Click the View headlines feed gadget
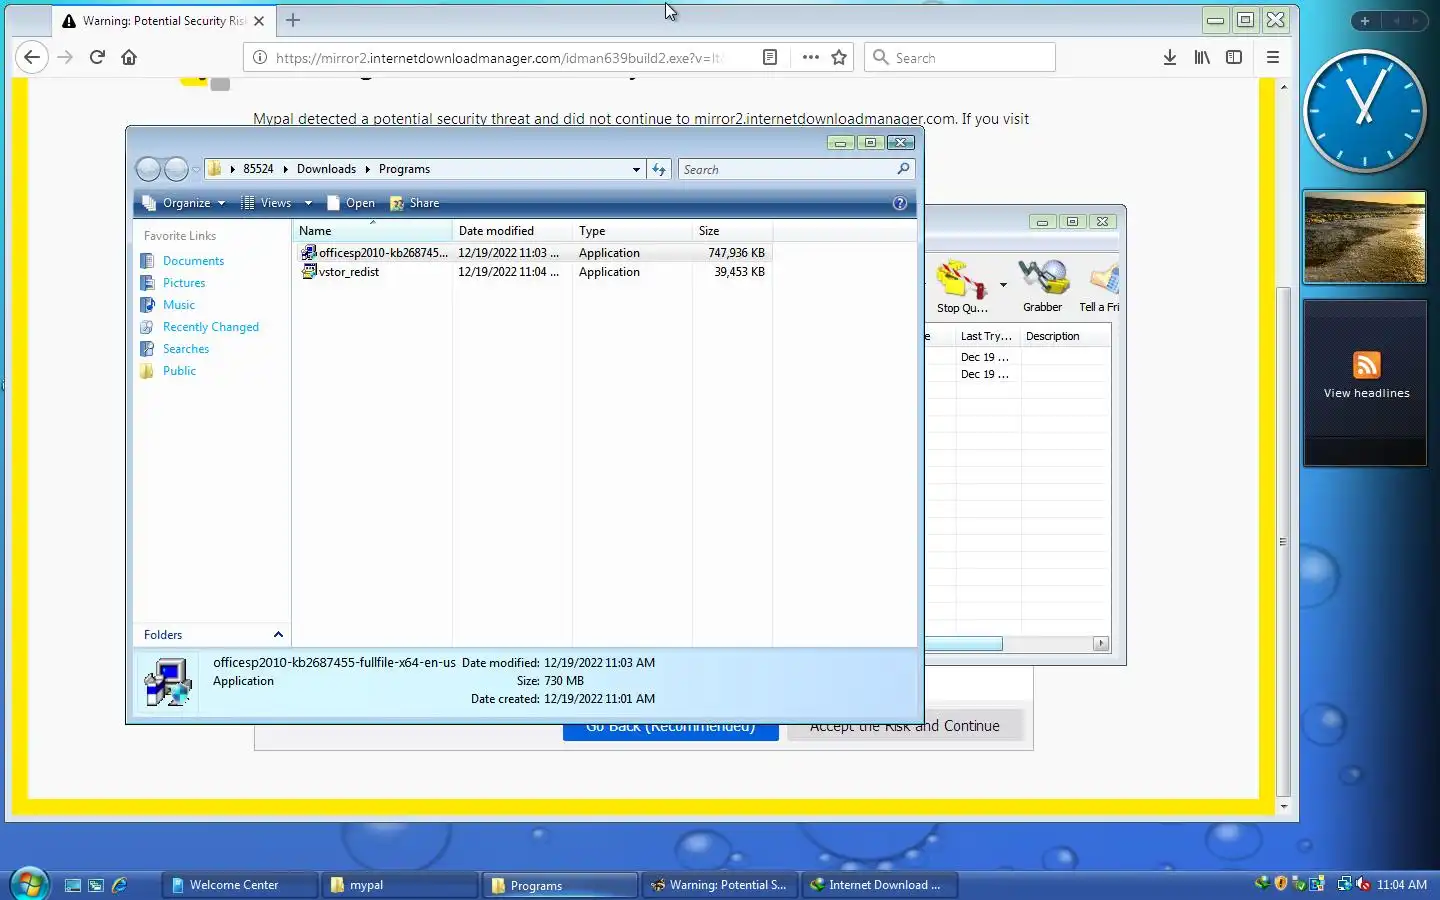The height and width of the screenshot is (900, 1440). click(1366, 383)
